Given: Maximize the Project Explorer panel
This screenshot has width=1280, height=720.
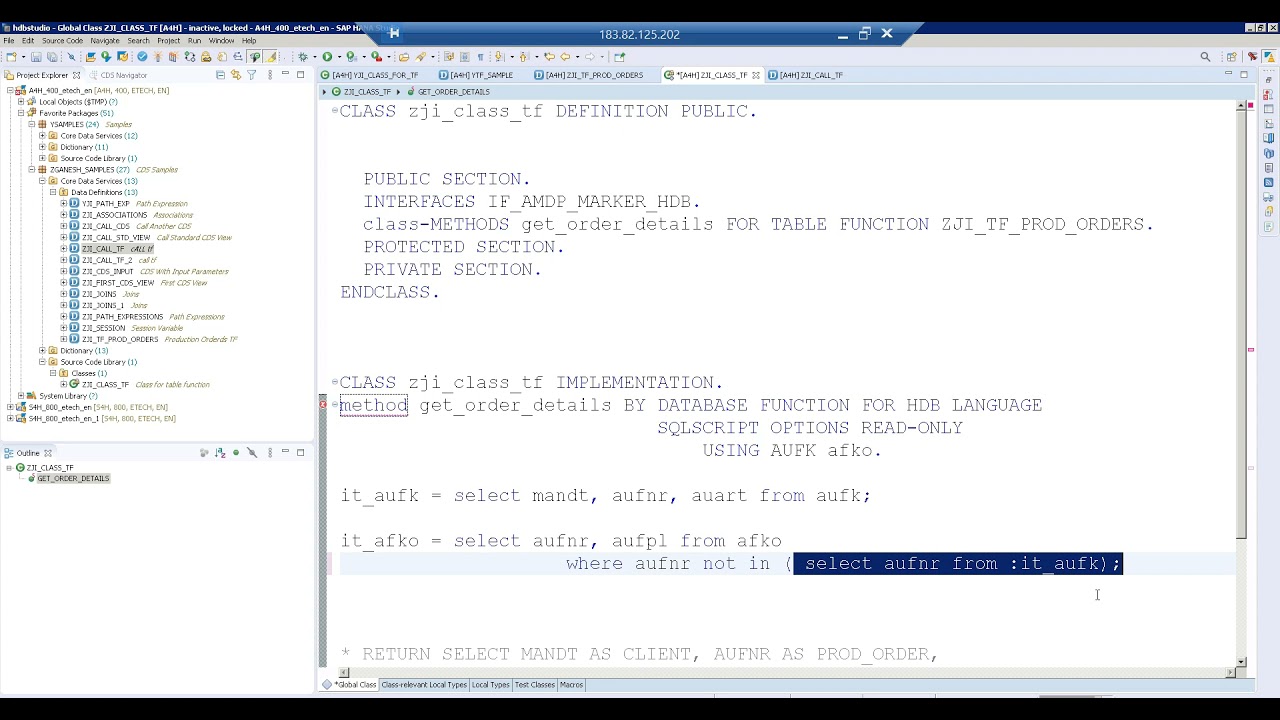Looking at the screenshot, I should 300,75.
